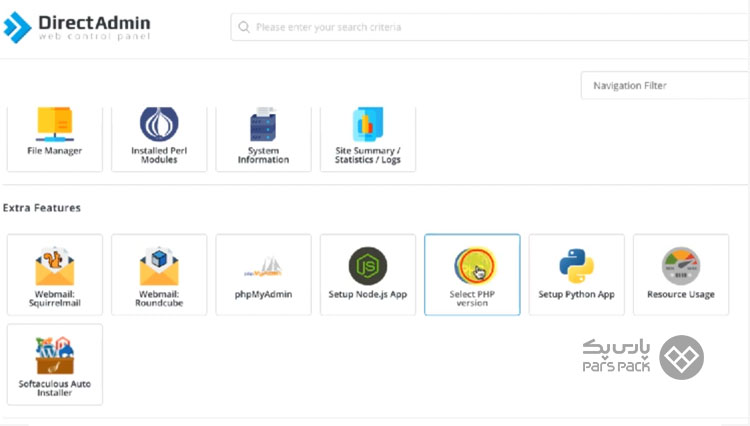Open phpMyAdmin
750x426 pixels.
[x=264, y=274]
